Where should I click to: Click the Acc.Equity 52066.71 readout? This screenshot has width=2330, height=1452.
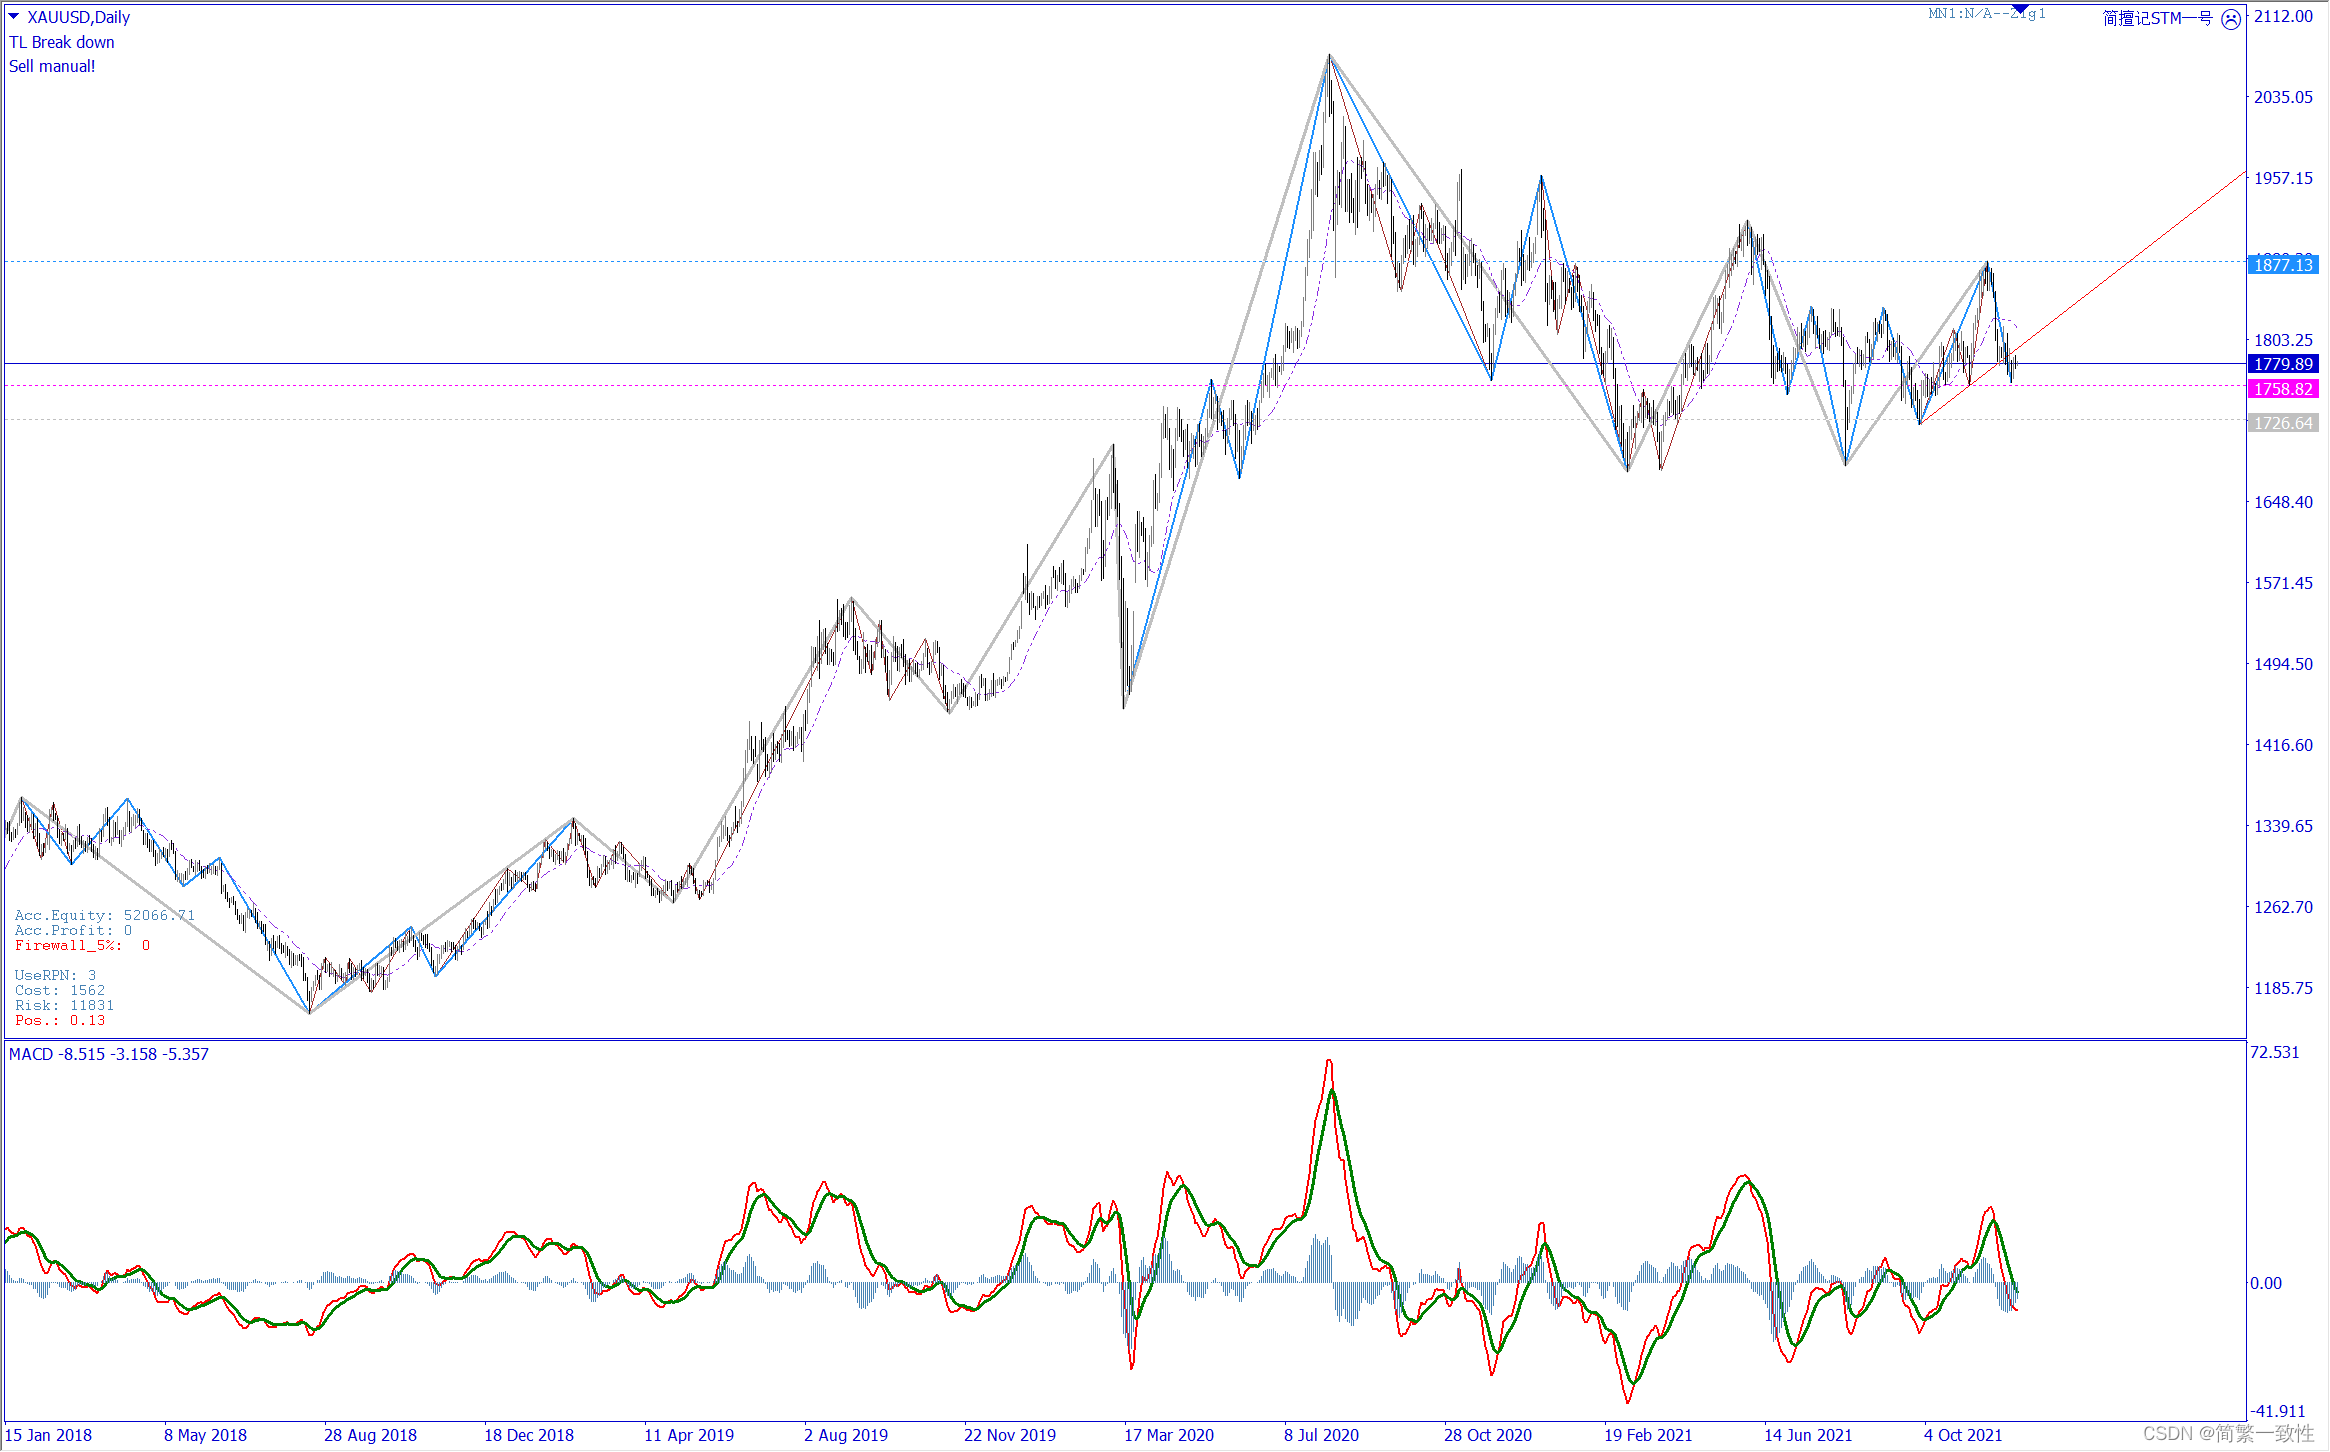coord(104,915)
